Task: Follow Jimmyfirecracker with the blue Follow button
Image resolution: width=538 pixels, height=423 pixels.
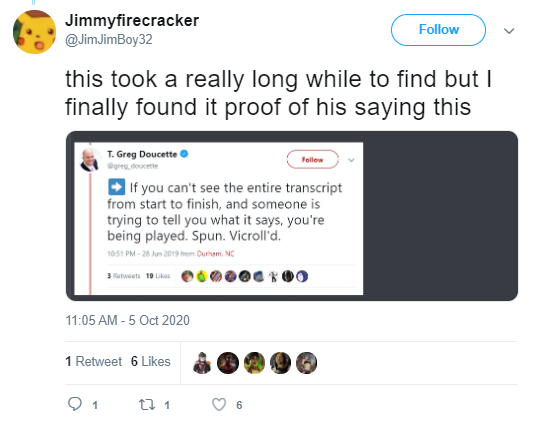Action: [438, 30]
